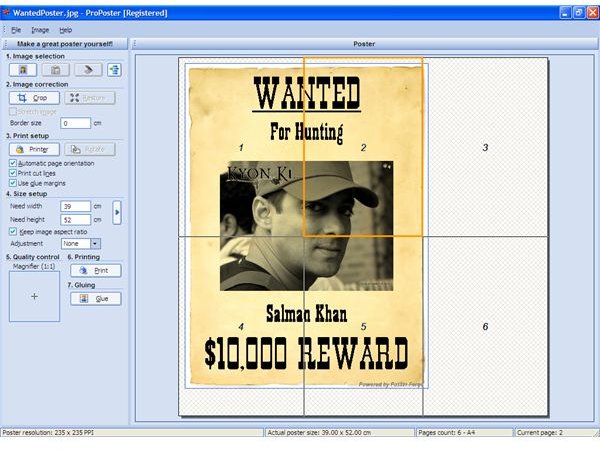Viewport: 600px width, 450px height.
Task: Open the Printer setup button
Action: (34, 149)
